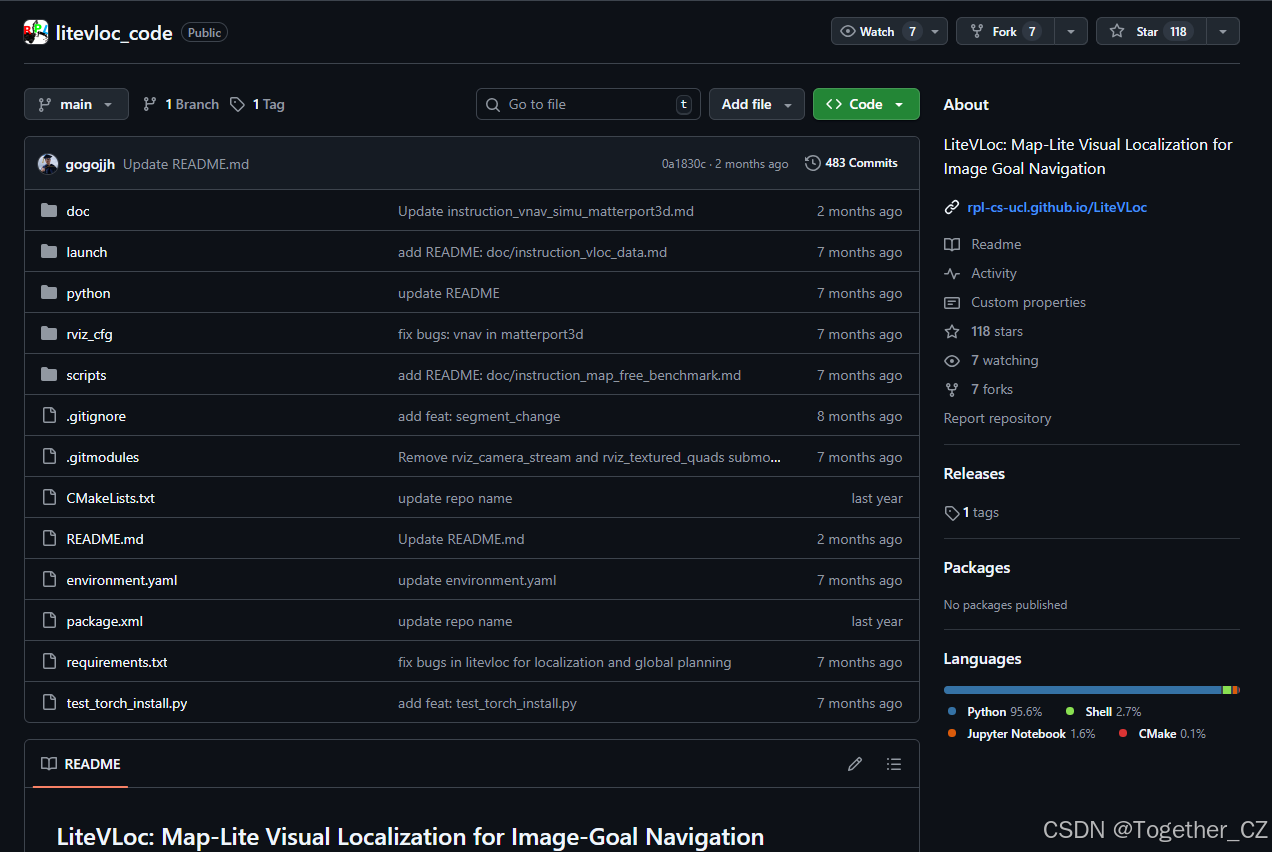
Task: Expand the Star lists dropdown arrow
Action: (x=1223, y=31)
